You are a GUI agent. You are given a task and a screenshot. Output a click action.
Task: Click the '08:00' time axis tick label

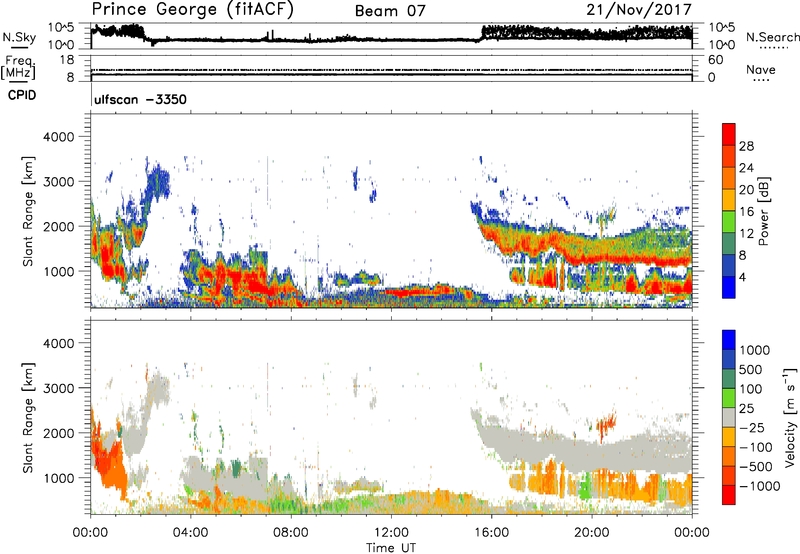point(291,533)
